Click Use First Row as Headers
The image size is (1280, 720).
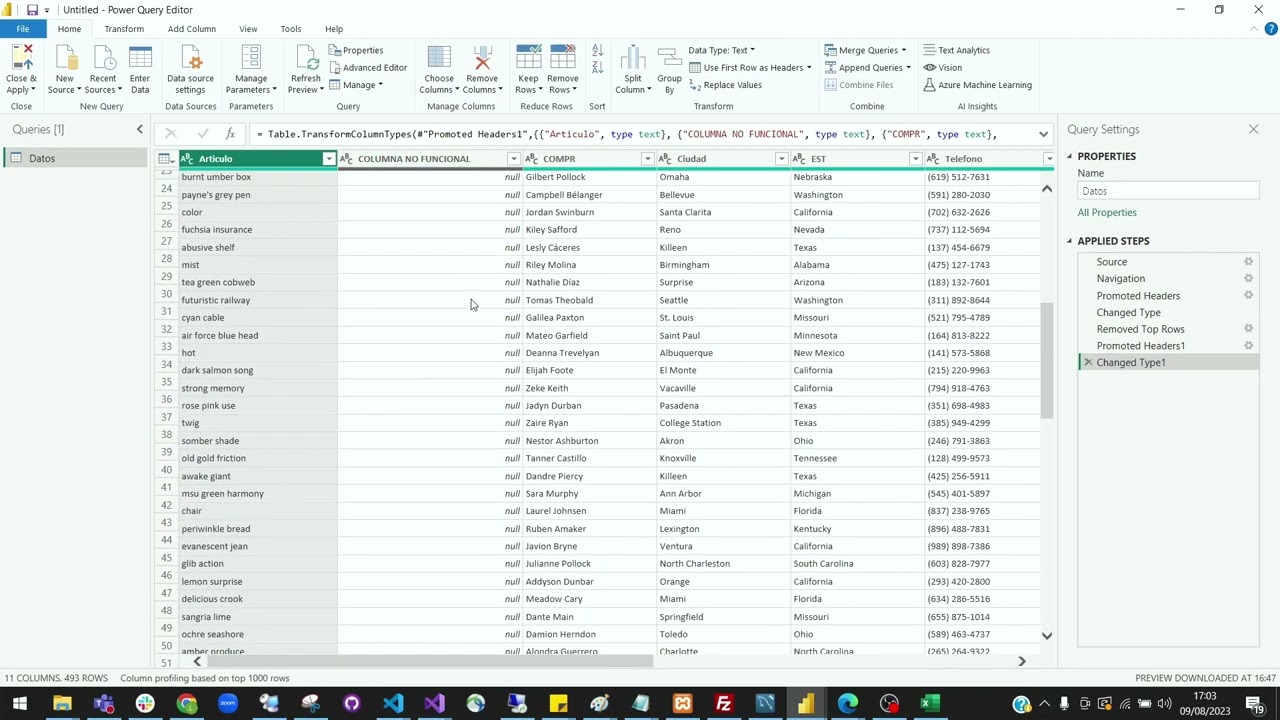click(750, 68)
